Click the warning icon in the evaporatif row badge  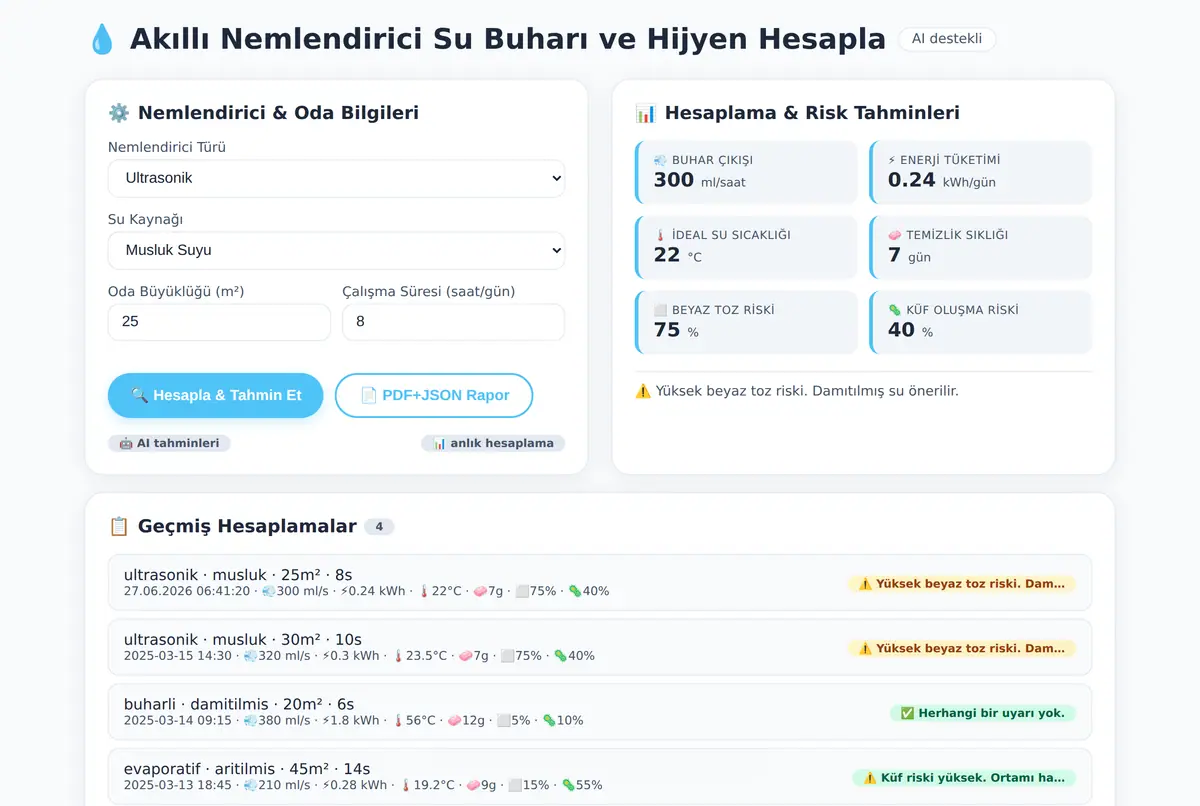869,778
